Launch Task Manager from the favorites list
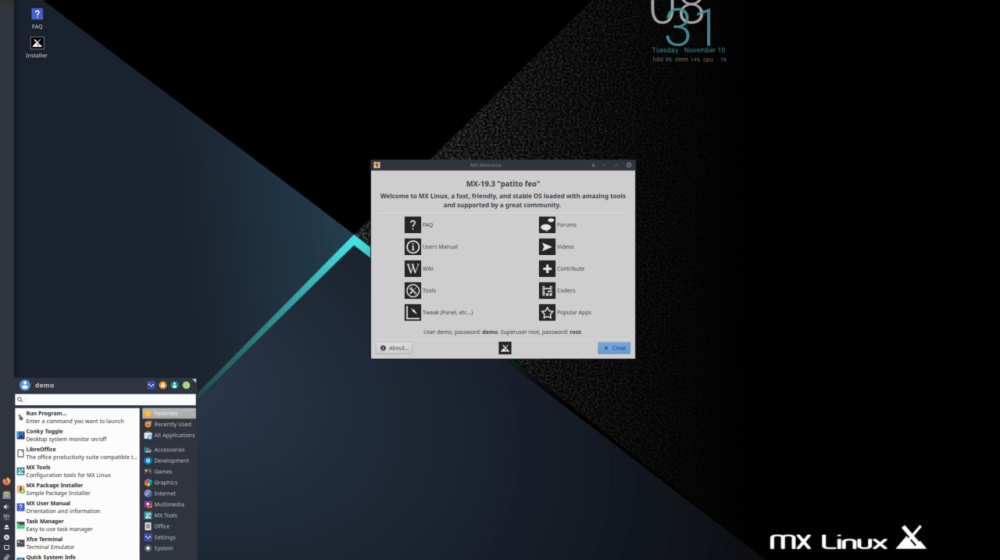The height and width of the screenshot is (560, 1000). (x=77, y=525)
